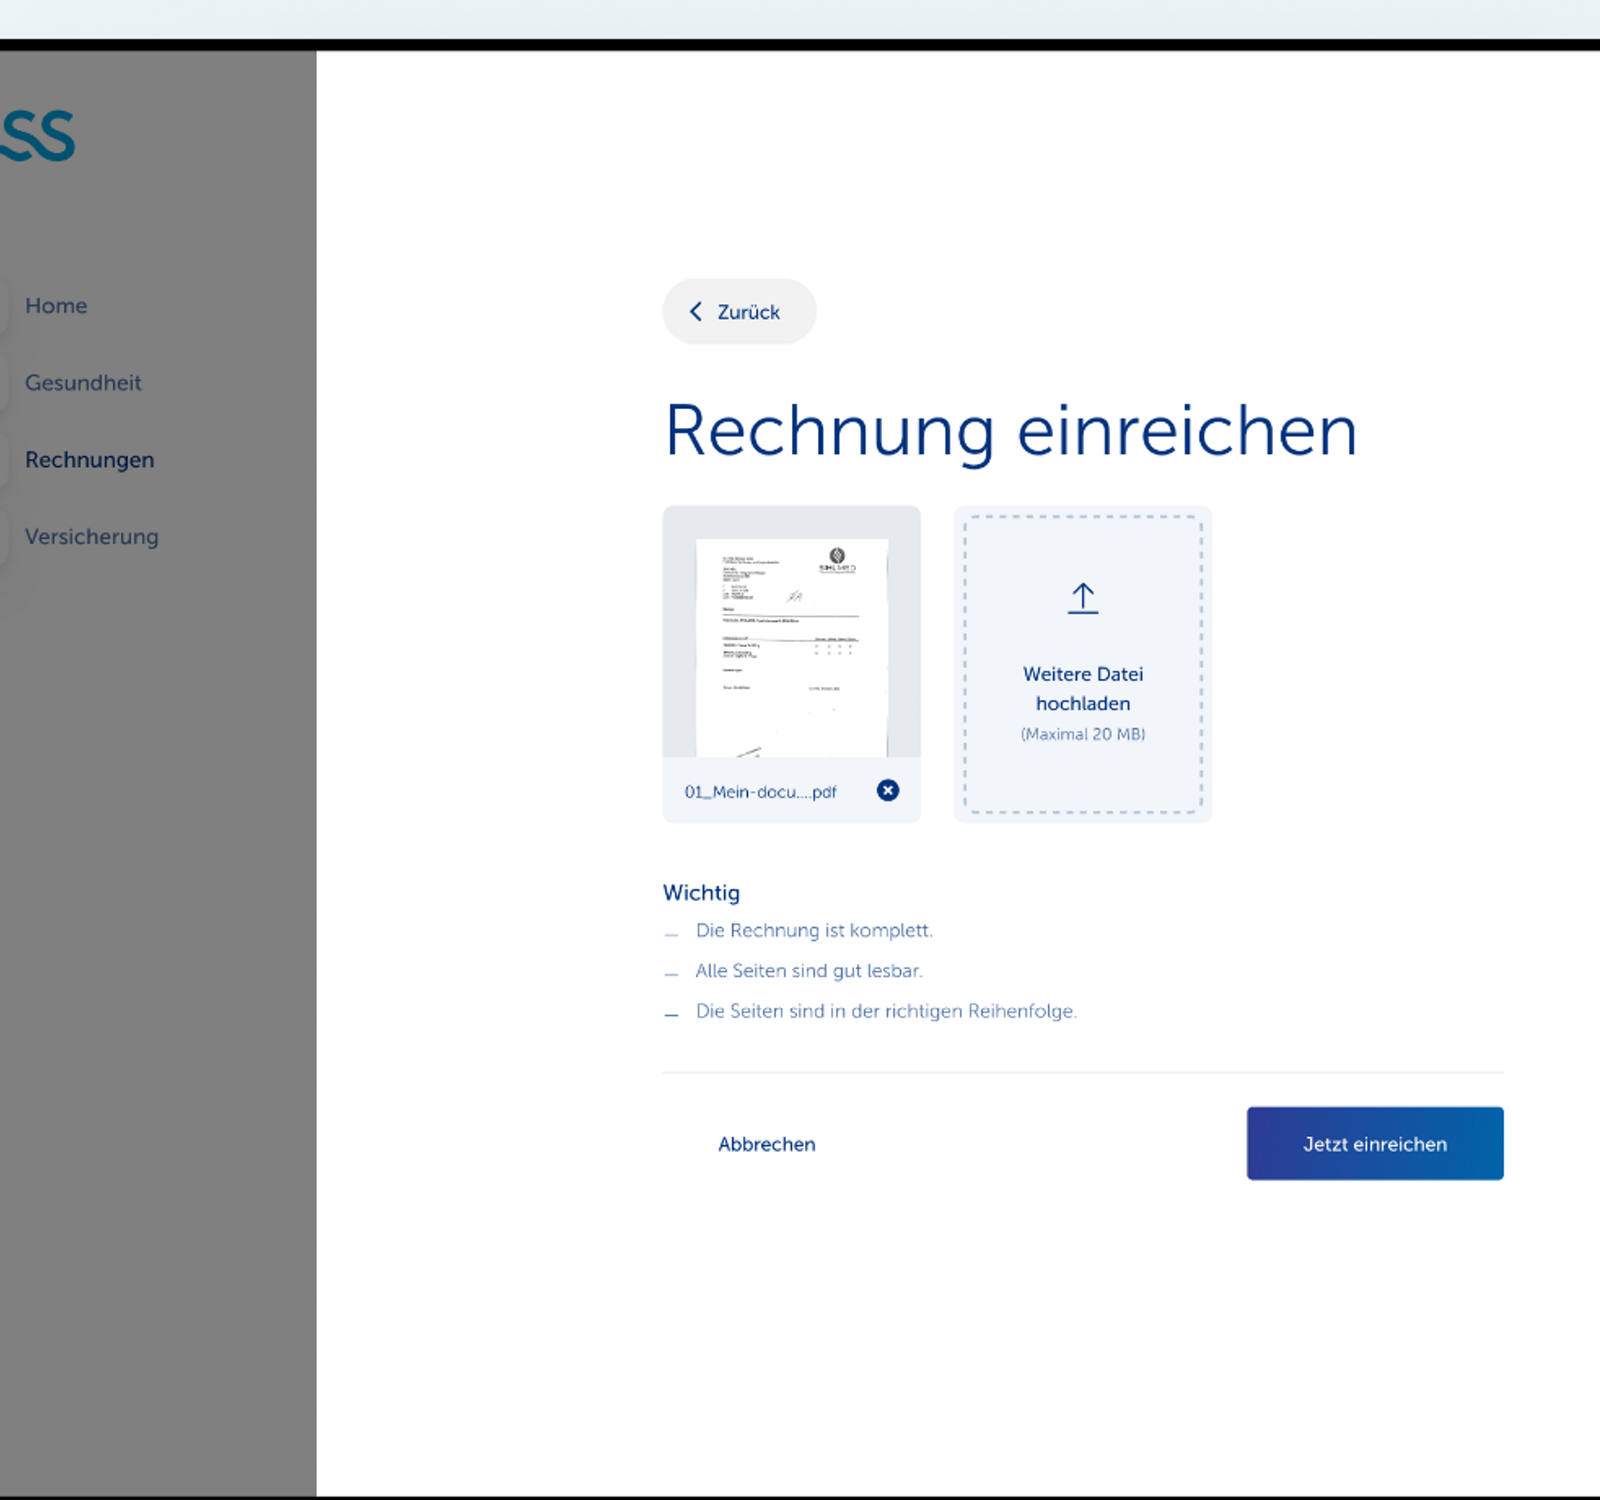Click the checklist line Die Rechnung ist komplett

[814, 930]
